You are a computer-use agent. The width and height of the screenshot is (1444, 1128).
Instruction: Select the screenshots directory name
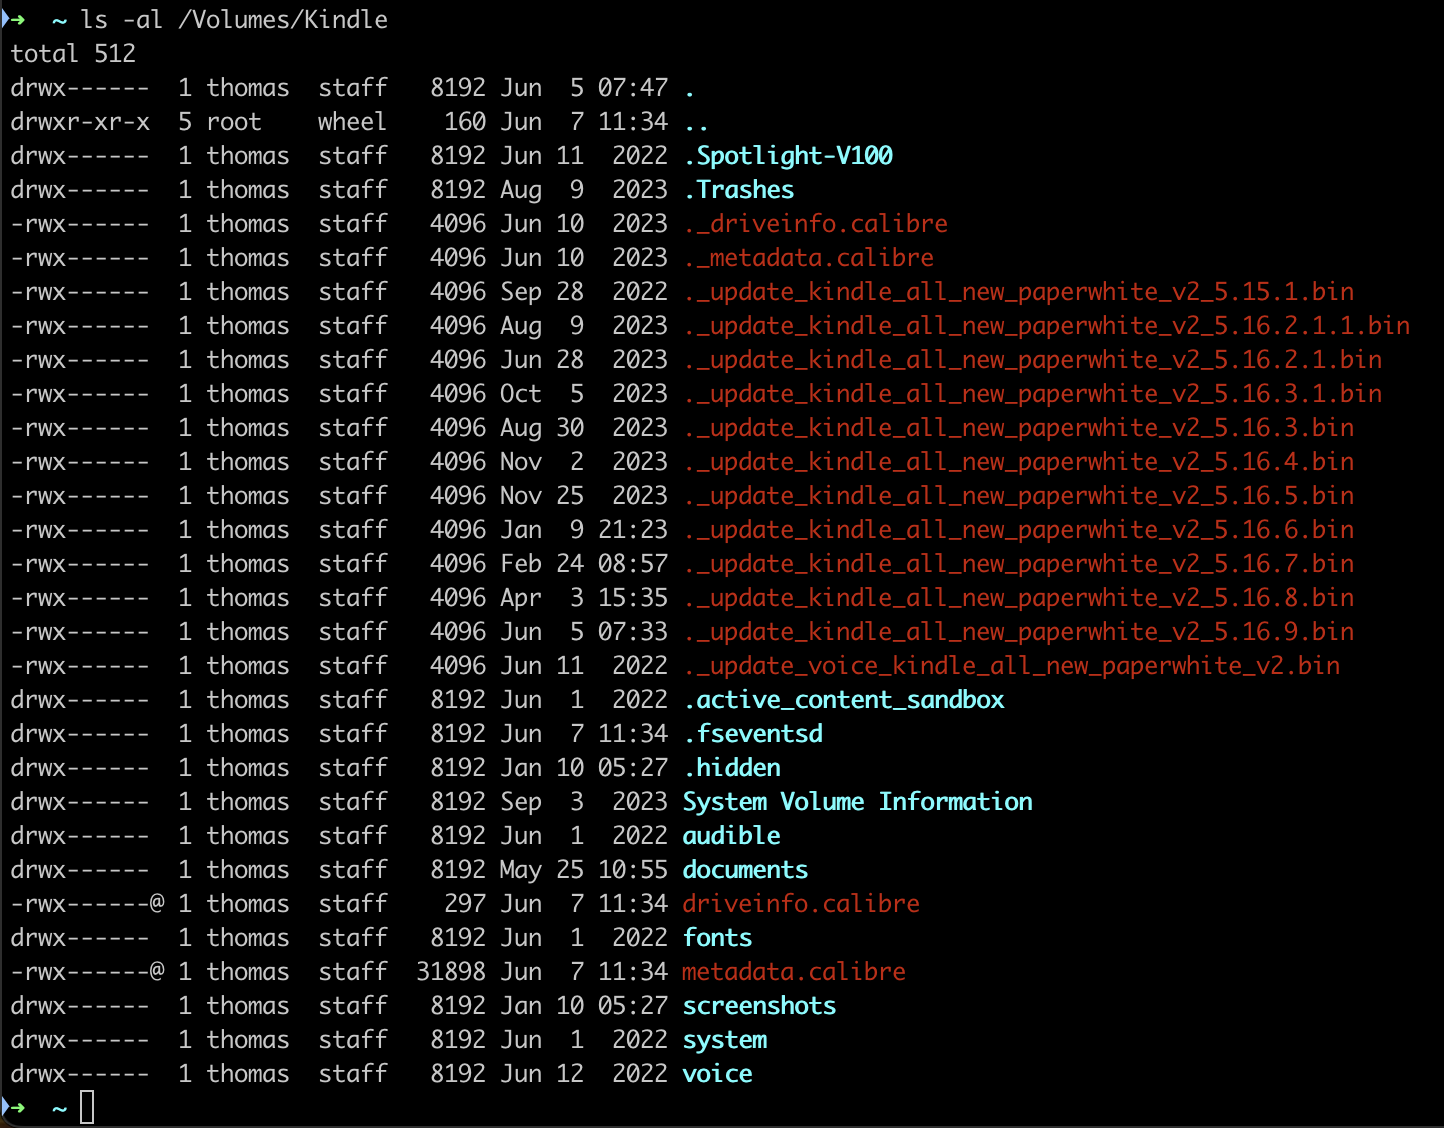759,1006
